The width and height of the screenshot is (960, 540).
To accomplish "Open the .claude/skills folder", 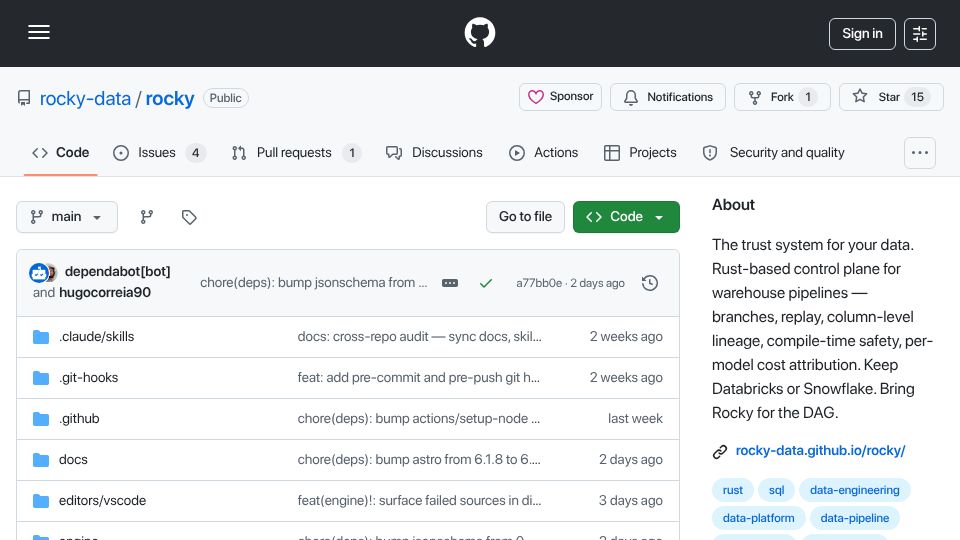I will pos(96,336).
